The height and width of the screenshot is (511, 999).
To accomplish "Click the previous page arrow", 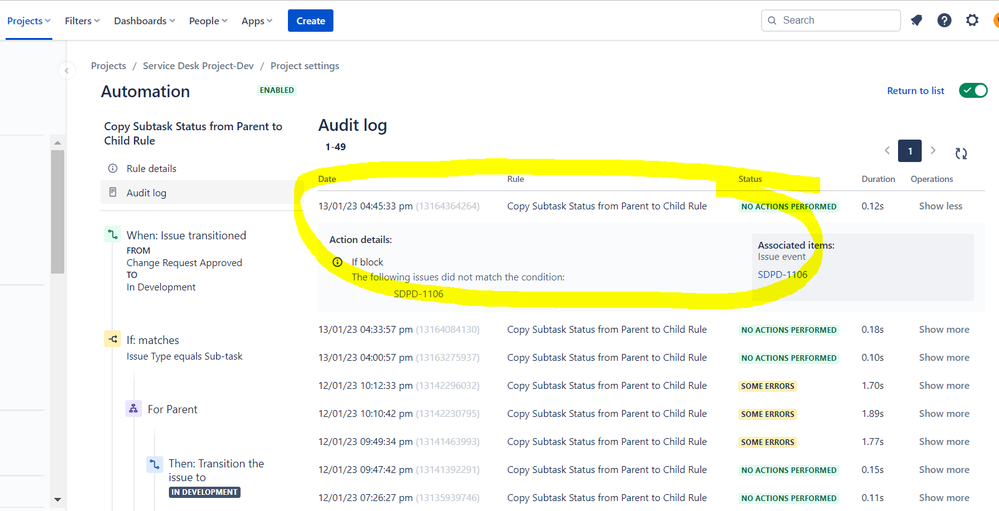I will pyautogui.click(x=887, y=150).
